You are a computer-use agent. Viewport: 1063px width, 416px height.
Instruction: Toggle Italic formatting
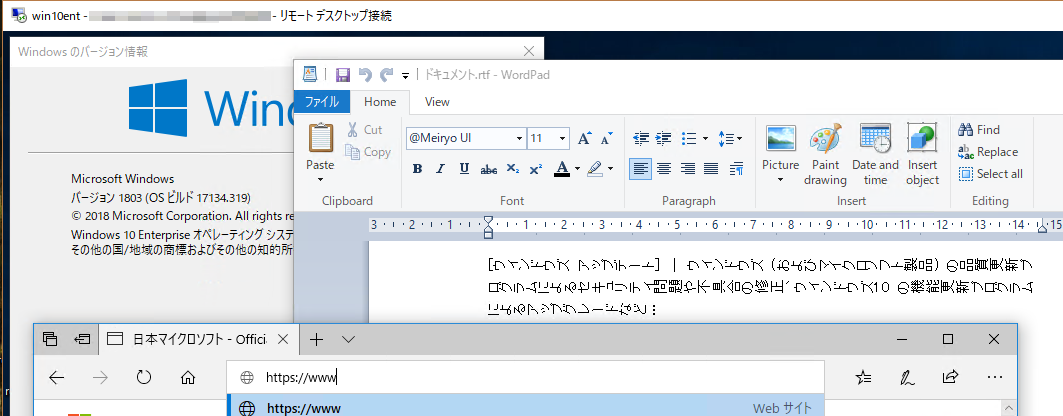pyautogui.click(x=440, y=169)
